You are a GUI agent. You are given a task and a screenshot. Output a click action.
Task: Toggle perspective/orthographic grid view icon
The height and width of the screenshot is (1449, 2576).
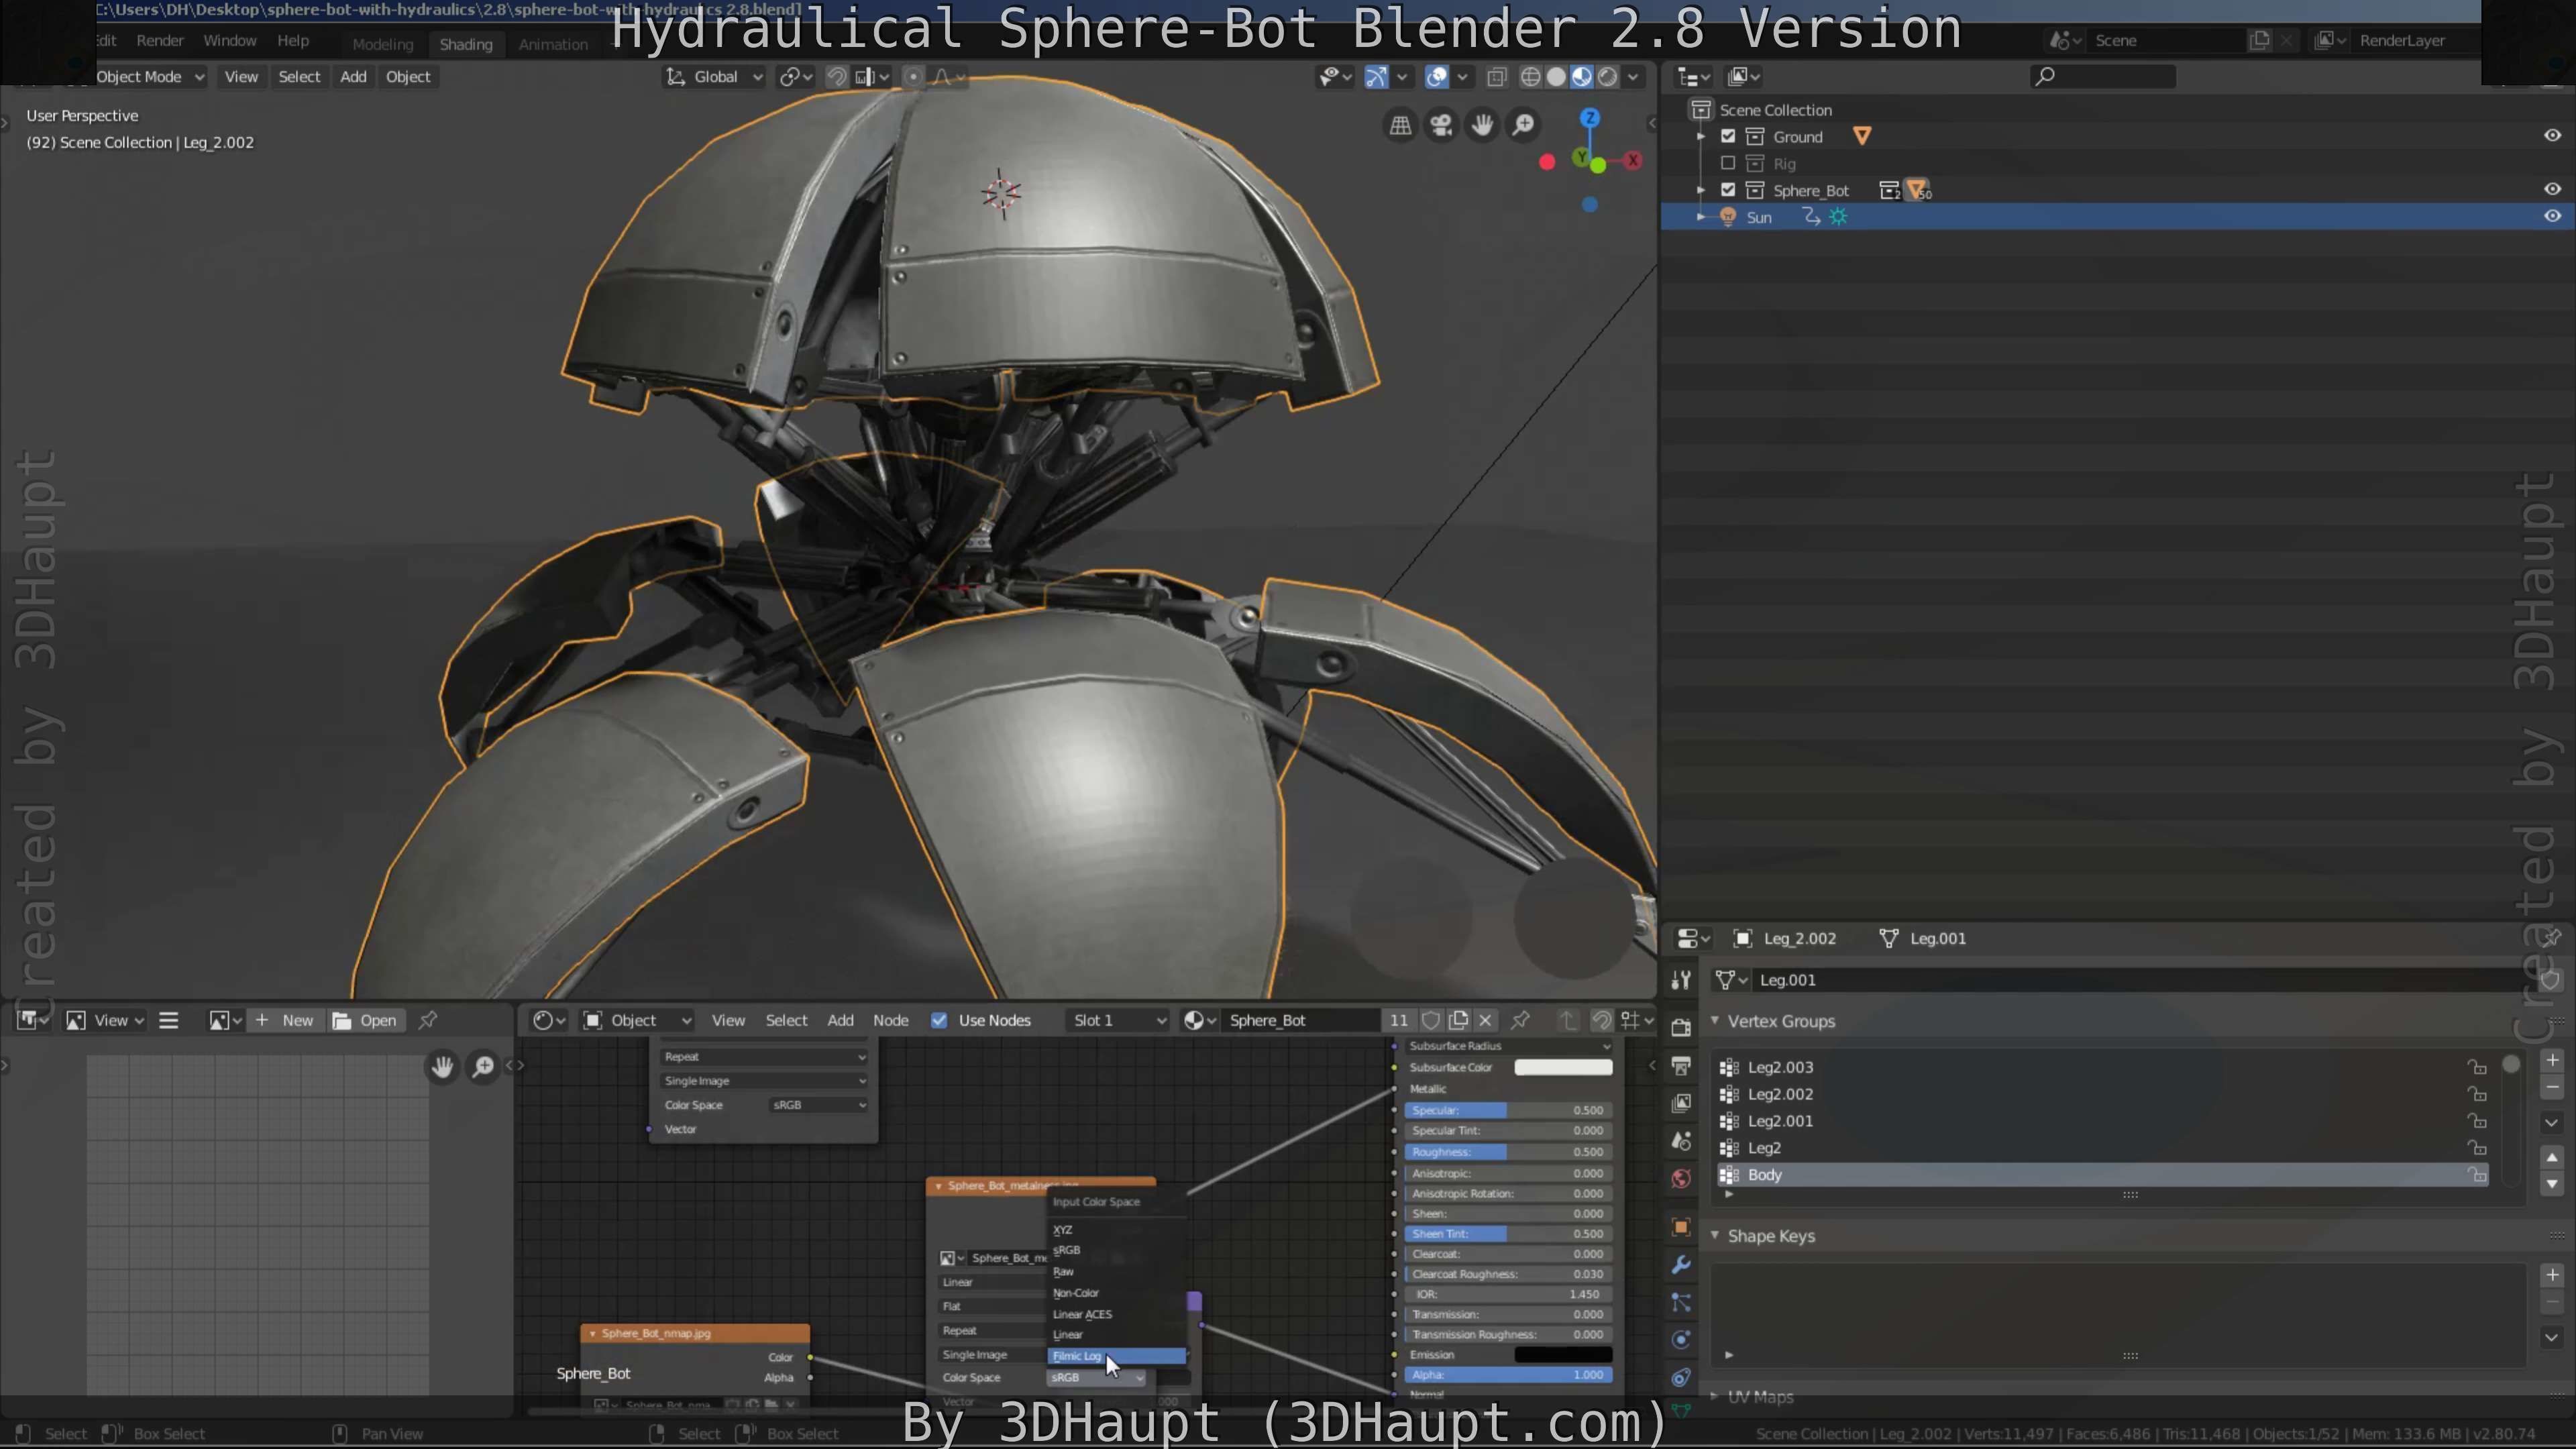(x=1400, y=125)
